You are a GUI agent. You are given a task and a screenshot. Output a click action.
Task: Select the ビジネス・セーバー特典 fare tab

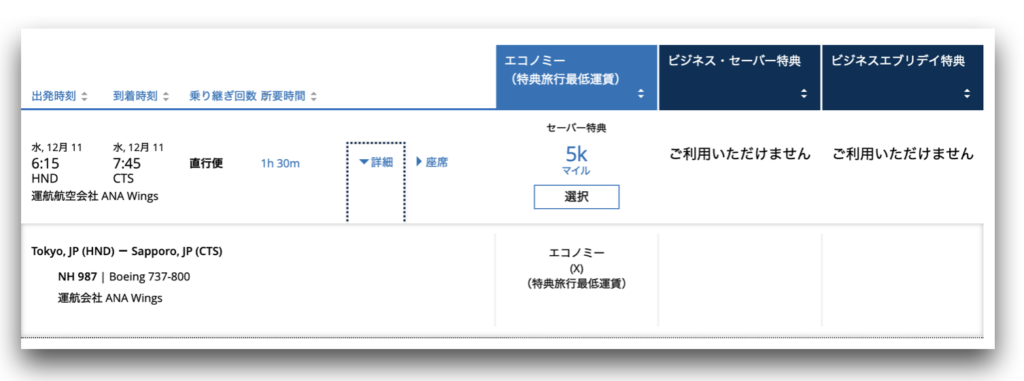(x=739, y=77)
